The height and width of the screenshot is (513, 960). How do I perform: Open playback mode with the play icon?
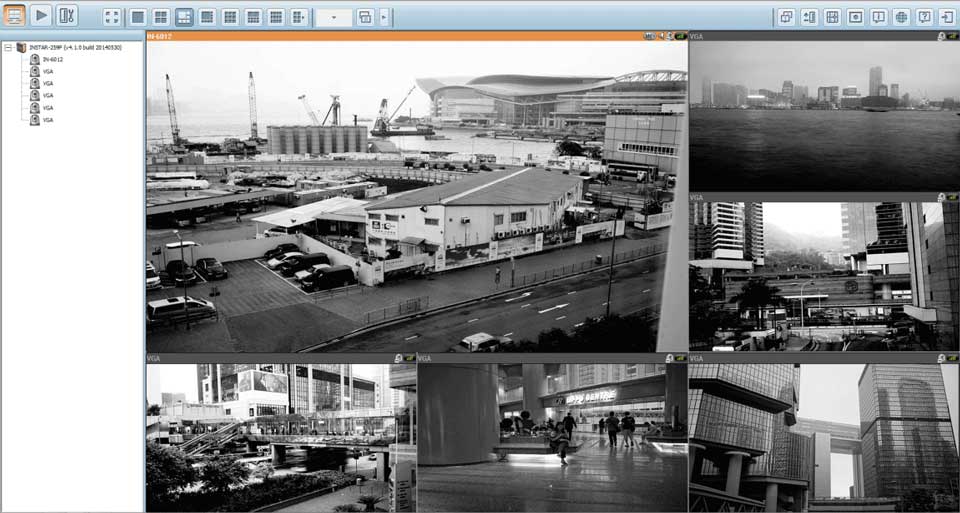[40, 16]
